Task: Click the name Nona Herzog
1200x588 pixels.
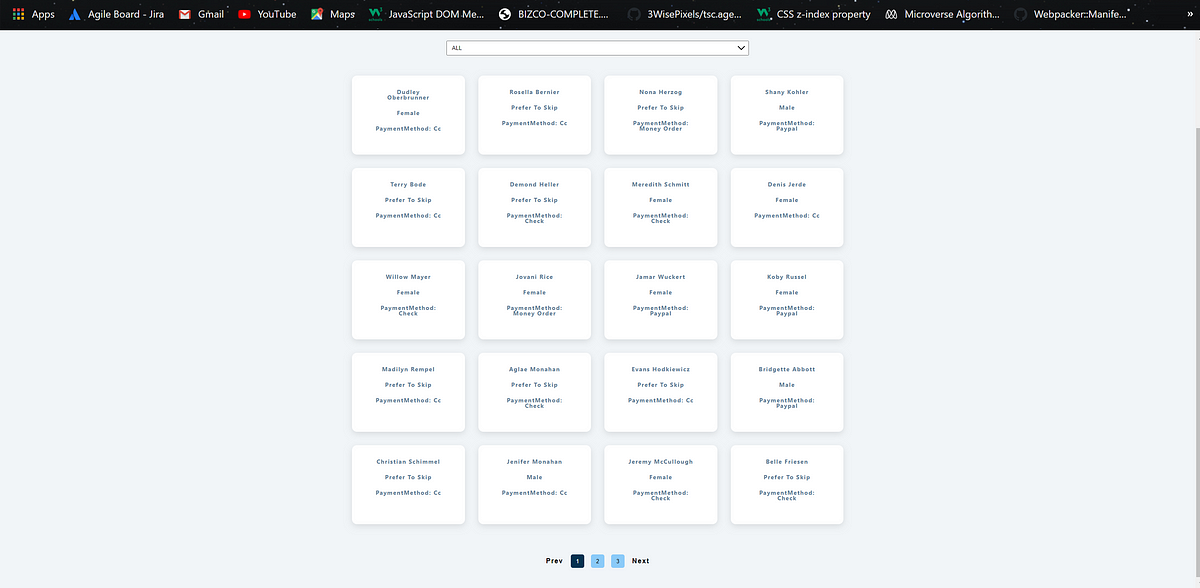Action: 661,92
